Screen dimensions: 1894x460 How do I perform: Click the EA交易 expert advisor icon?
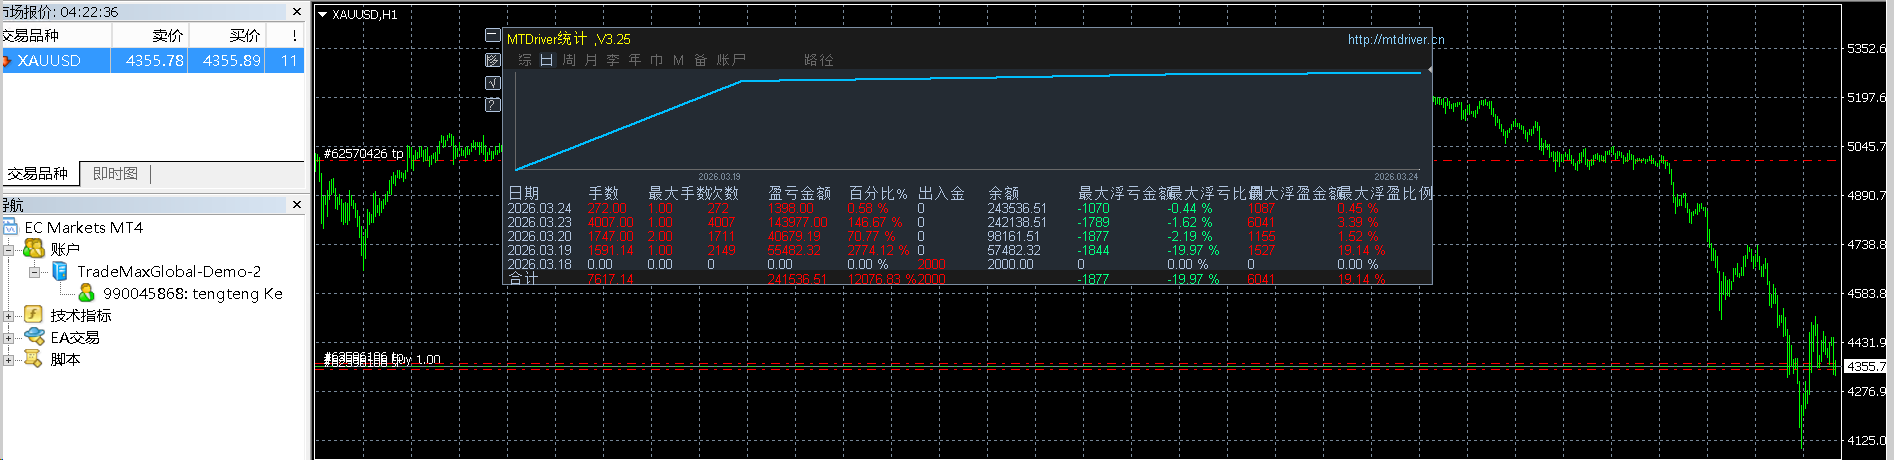(34, 337)
